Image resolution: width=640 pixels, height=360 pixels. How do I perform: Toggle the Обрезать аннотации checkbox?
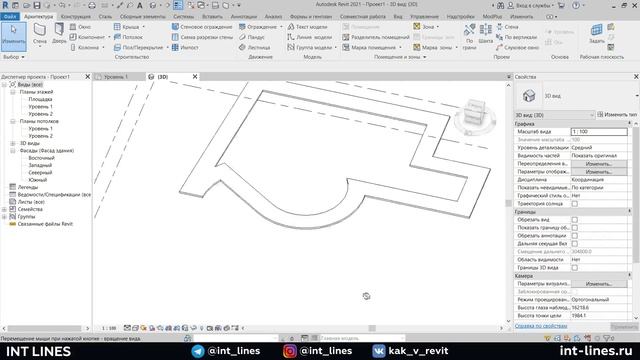[574, 236]
